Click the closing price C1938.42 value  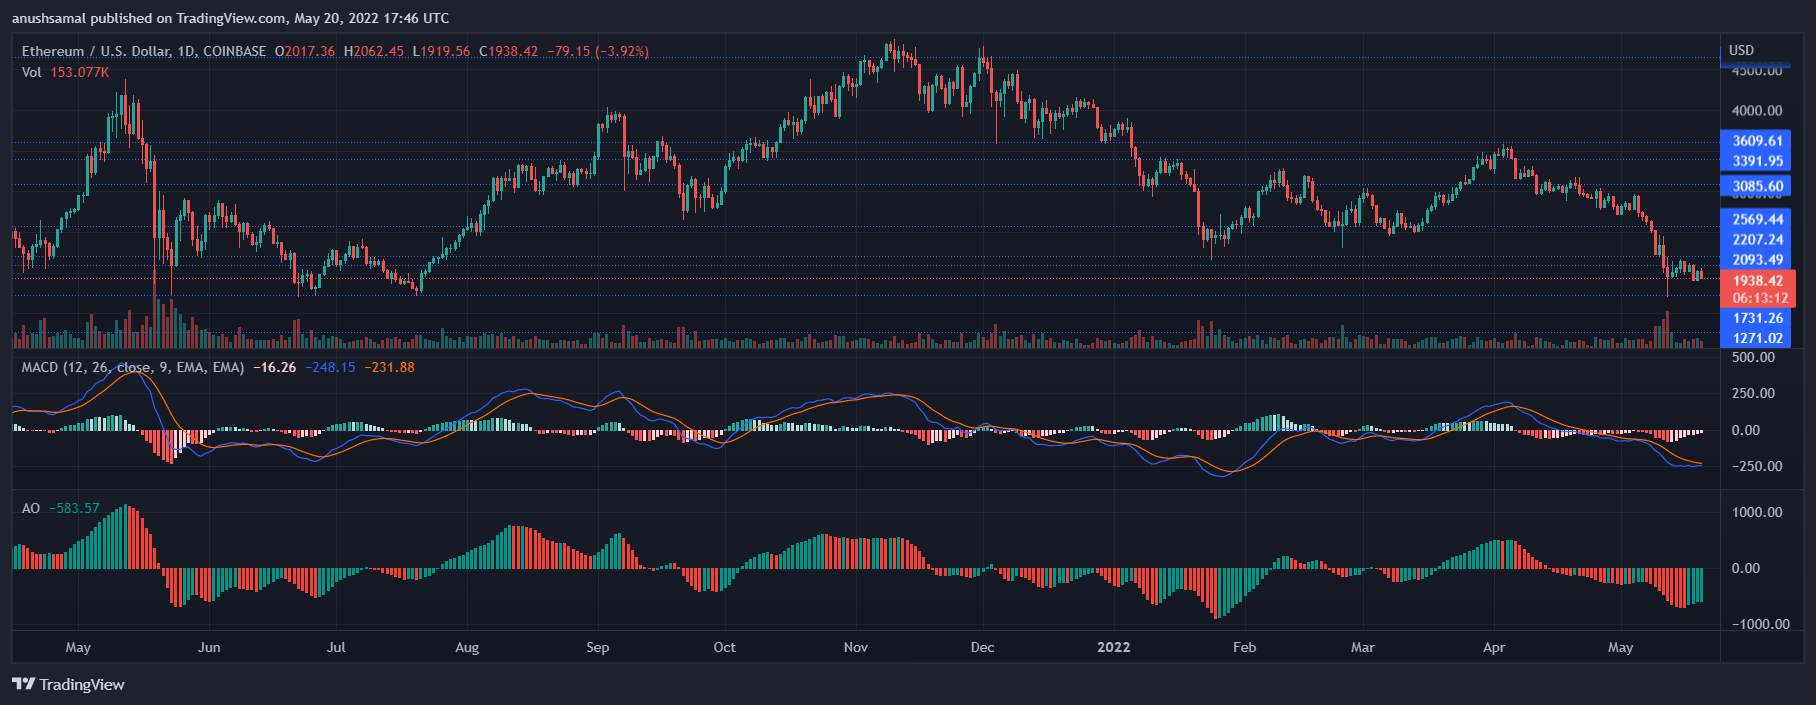click(508, 51)
